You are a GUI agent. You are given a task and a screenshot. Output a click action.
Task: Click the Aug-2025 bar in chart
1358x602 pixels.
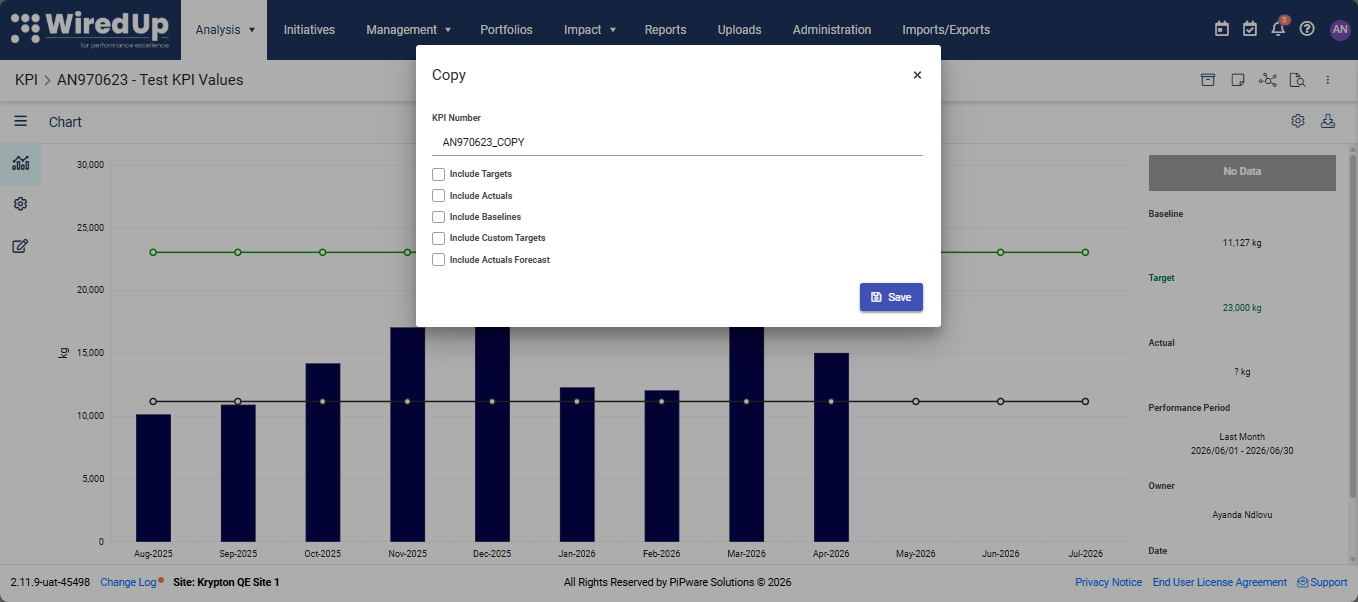click(153, 478)
